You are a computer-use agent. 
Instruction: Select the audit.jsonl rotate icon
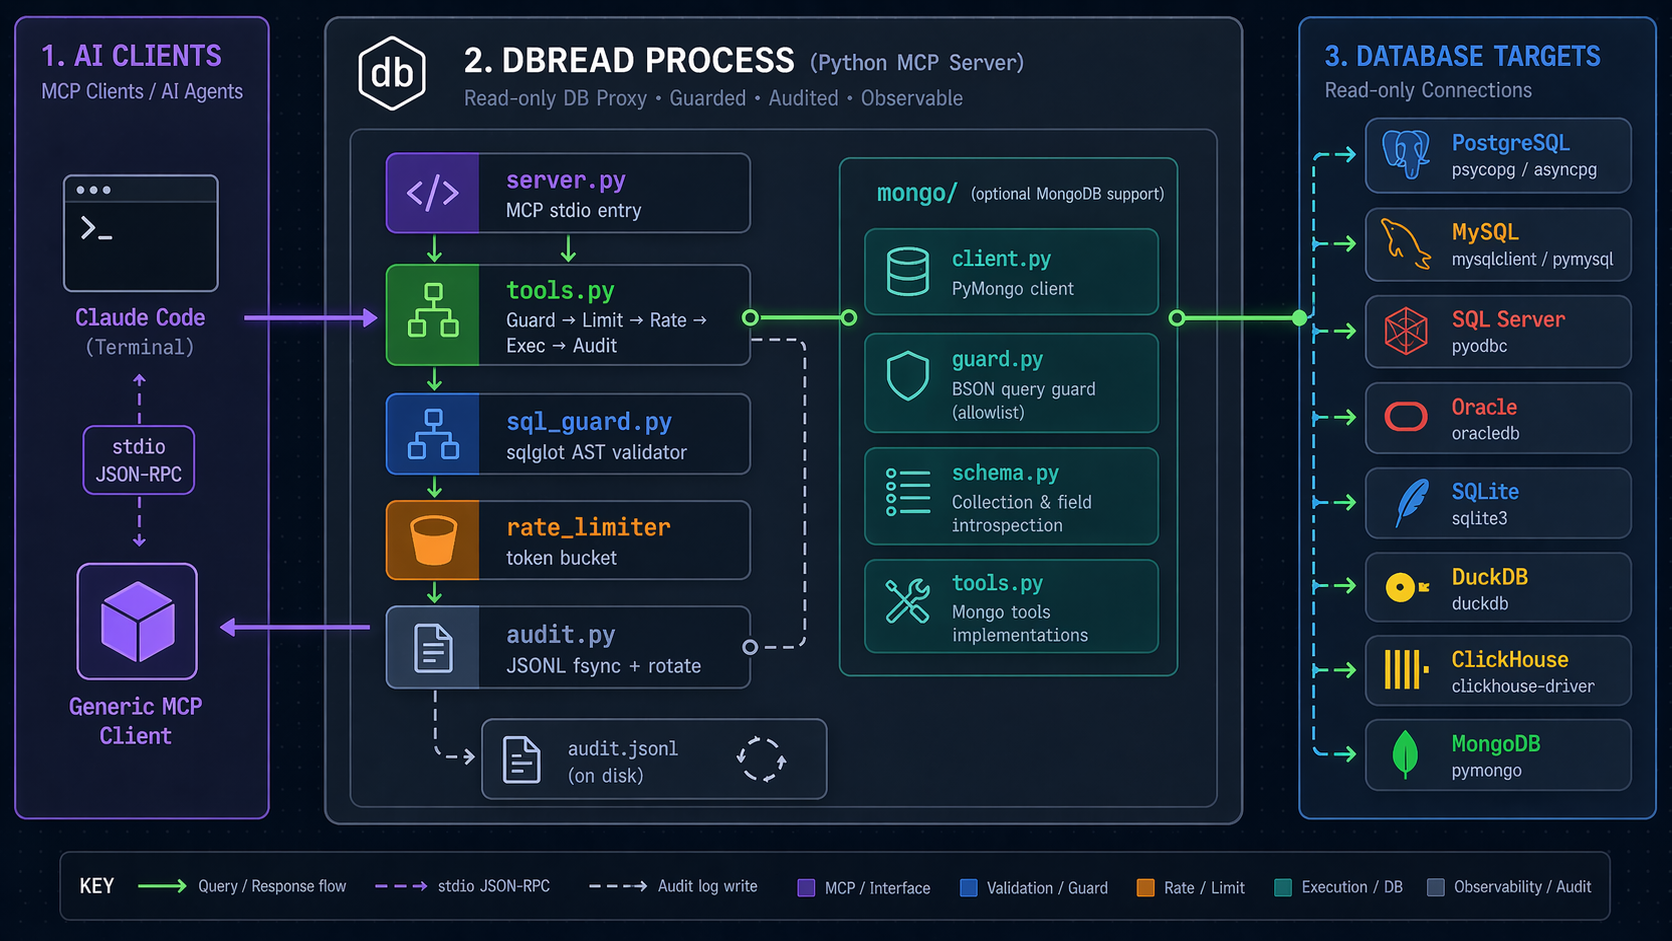point(760,759)
